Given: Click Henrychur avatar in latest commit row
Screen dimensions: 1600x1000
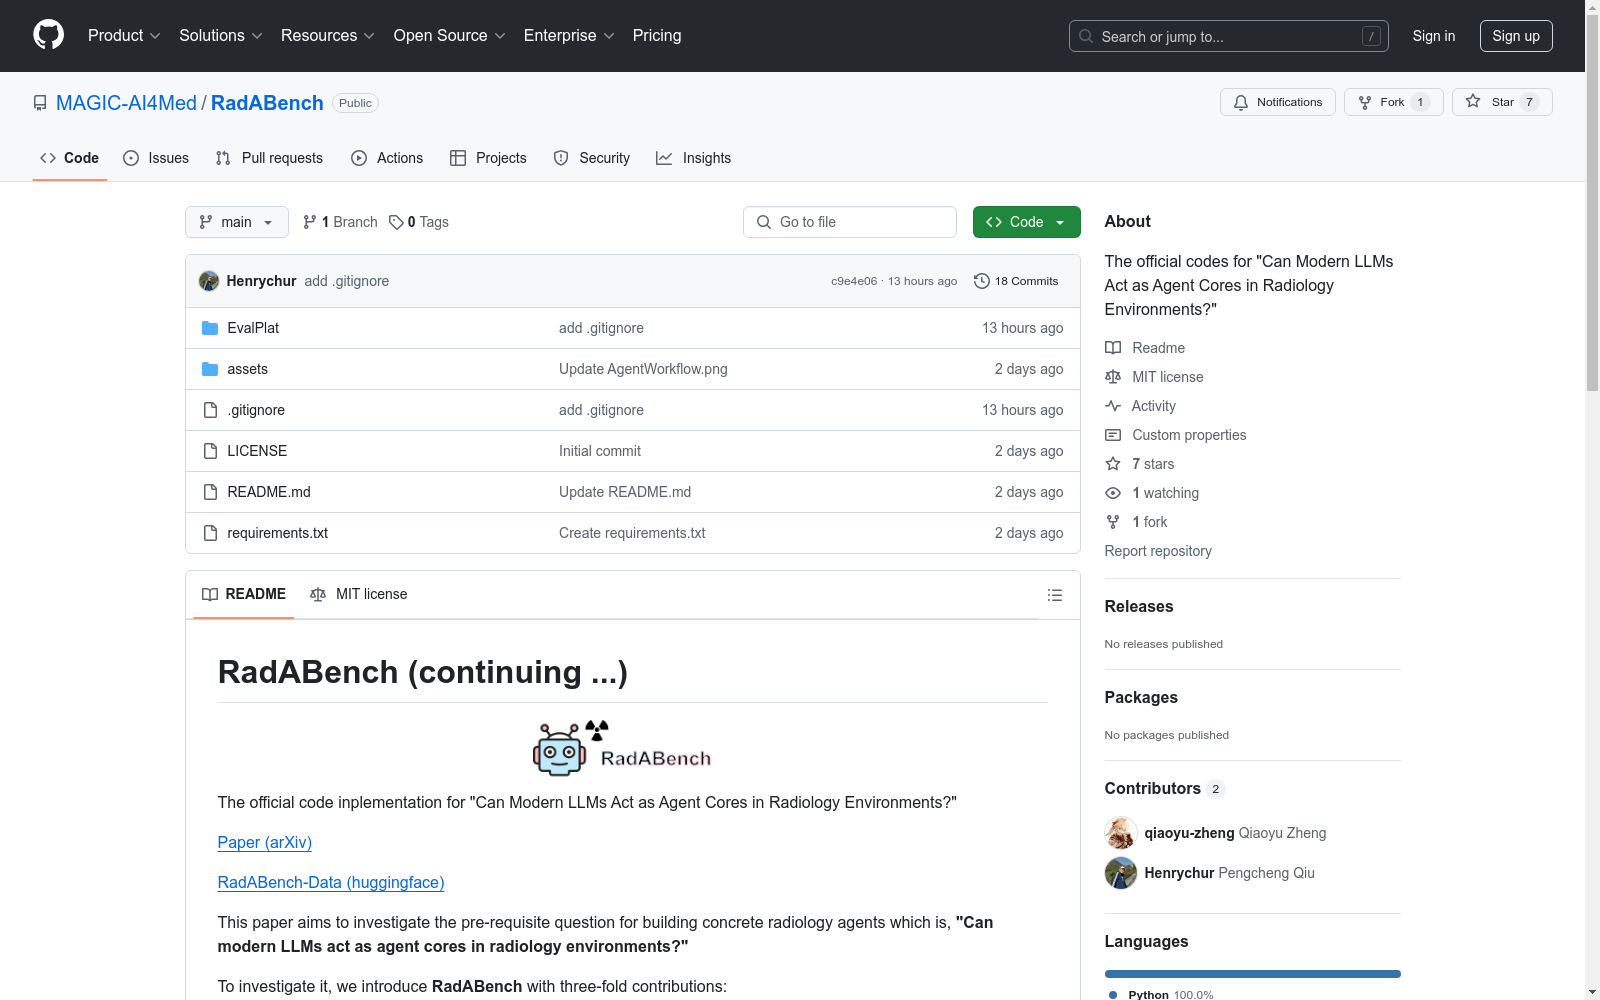Looking at the screenshot, I should pyautogui.click(x=209, y=281).
